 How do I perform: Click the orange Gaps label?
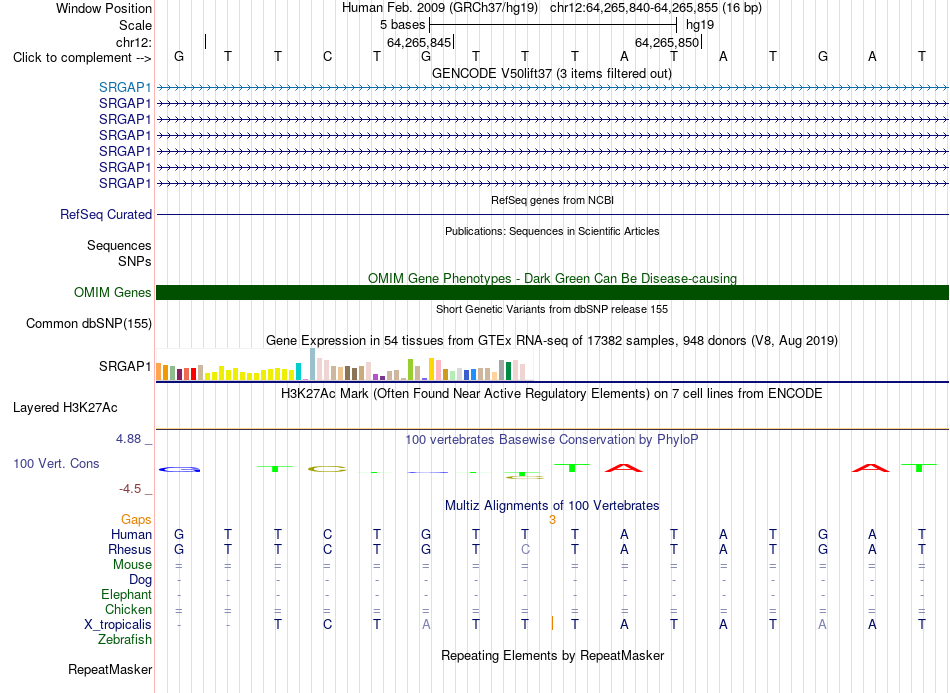click(136, 520)
